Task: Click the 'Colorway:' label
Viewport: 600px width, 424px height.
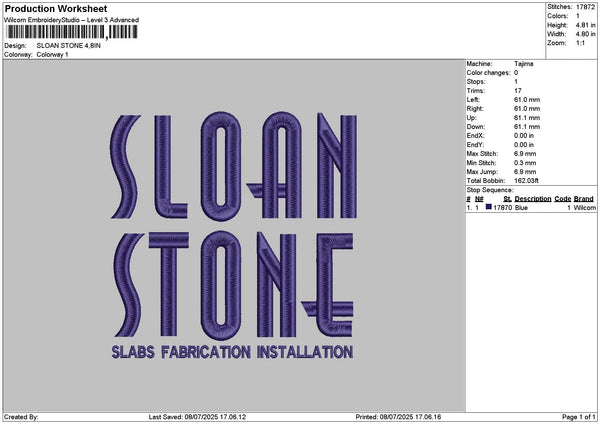Action: (18, 55)
